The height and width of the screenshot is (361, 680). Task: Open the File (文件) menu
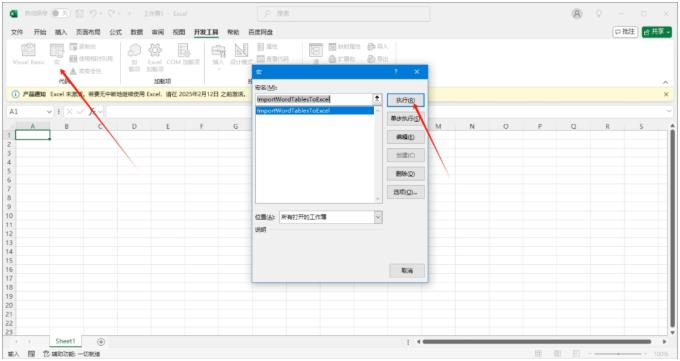pos(17,32)
